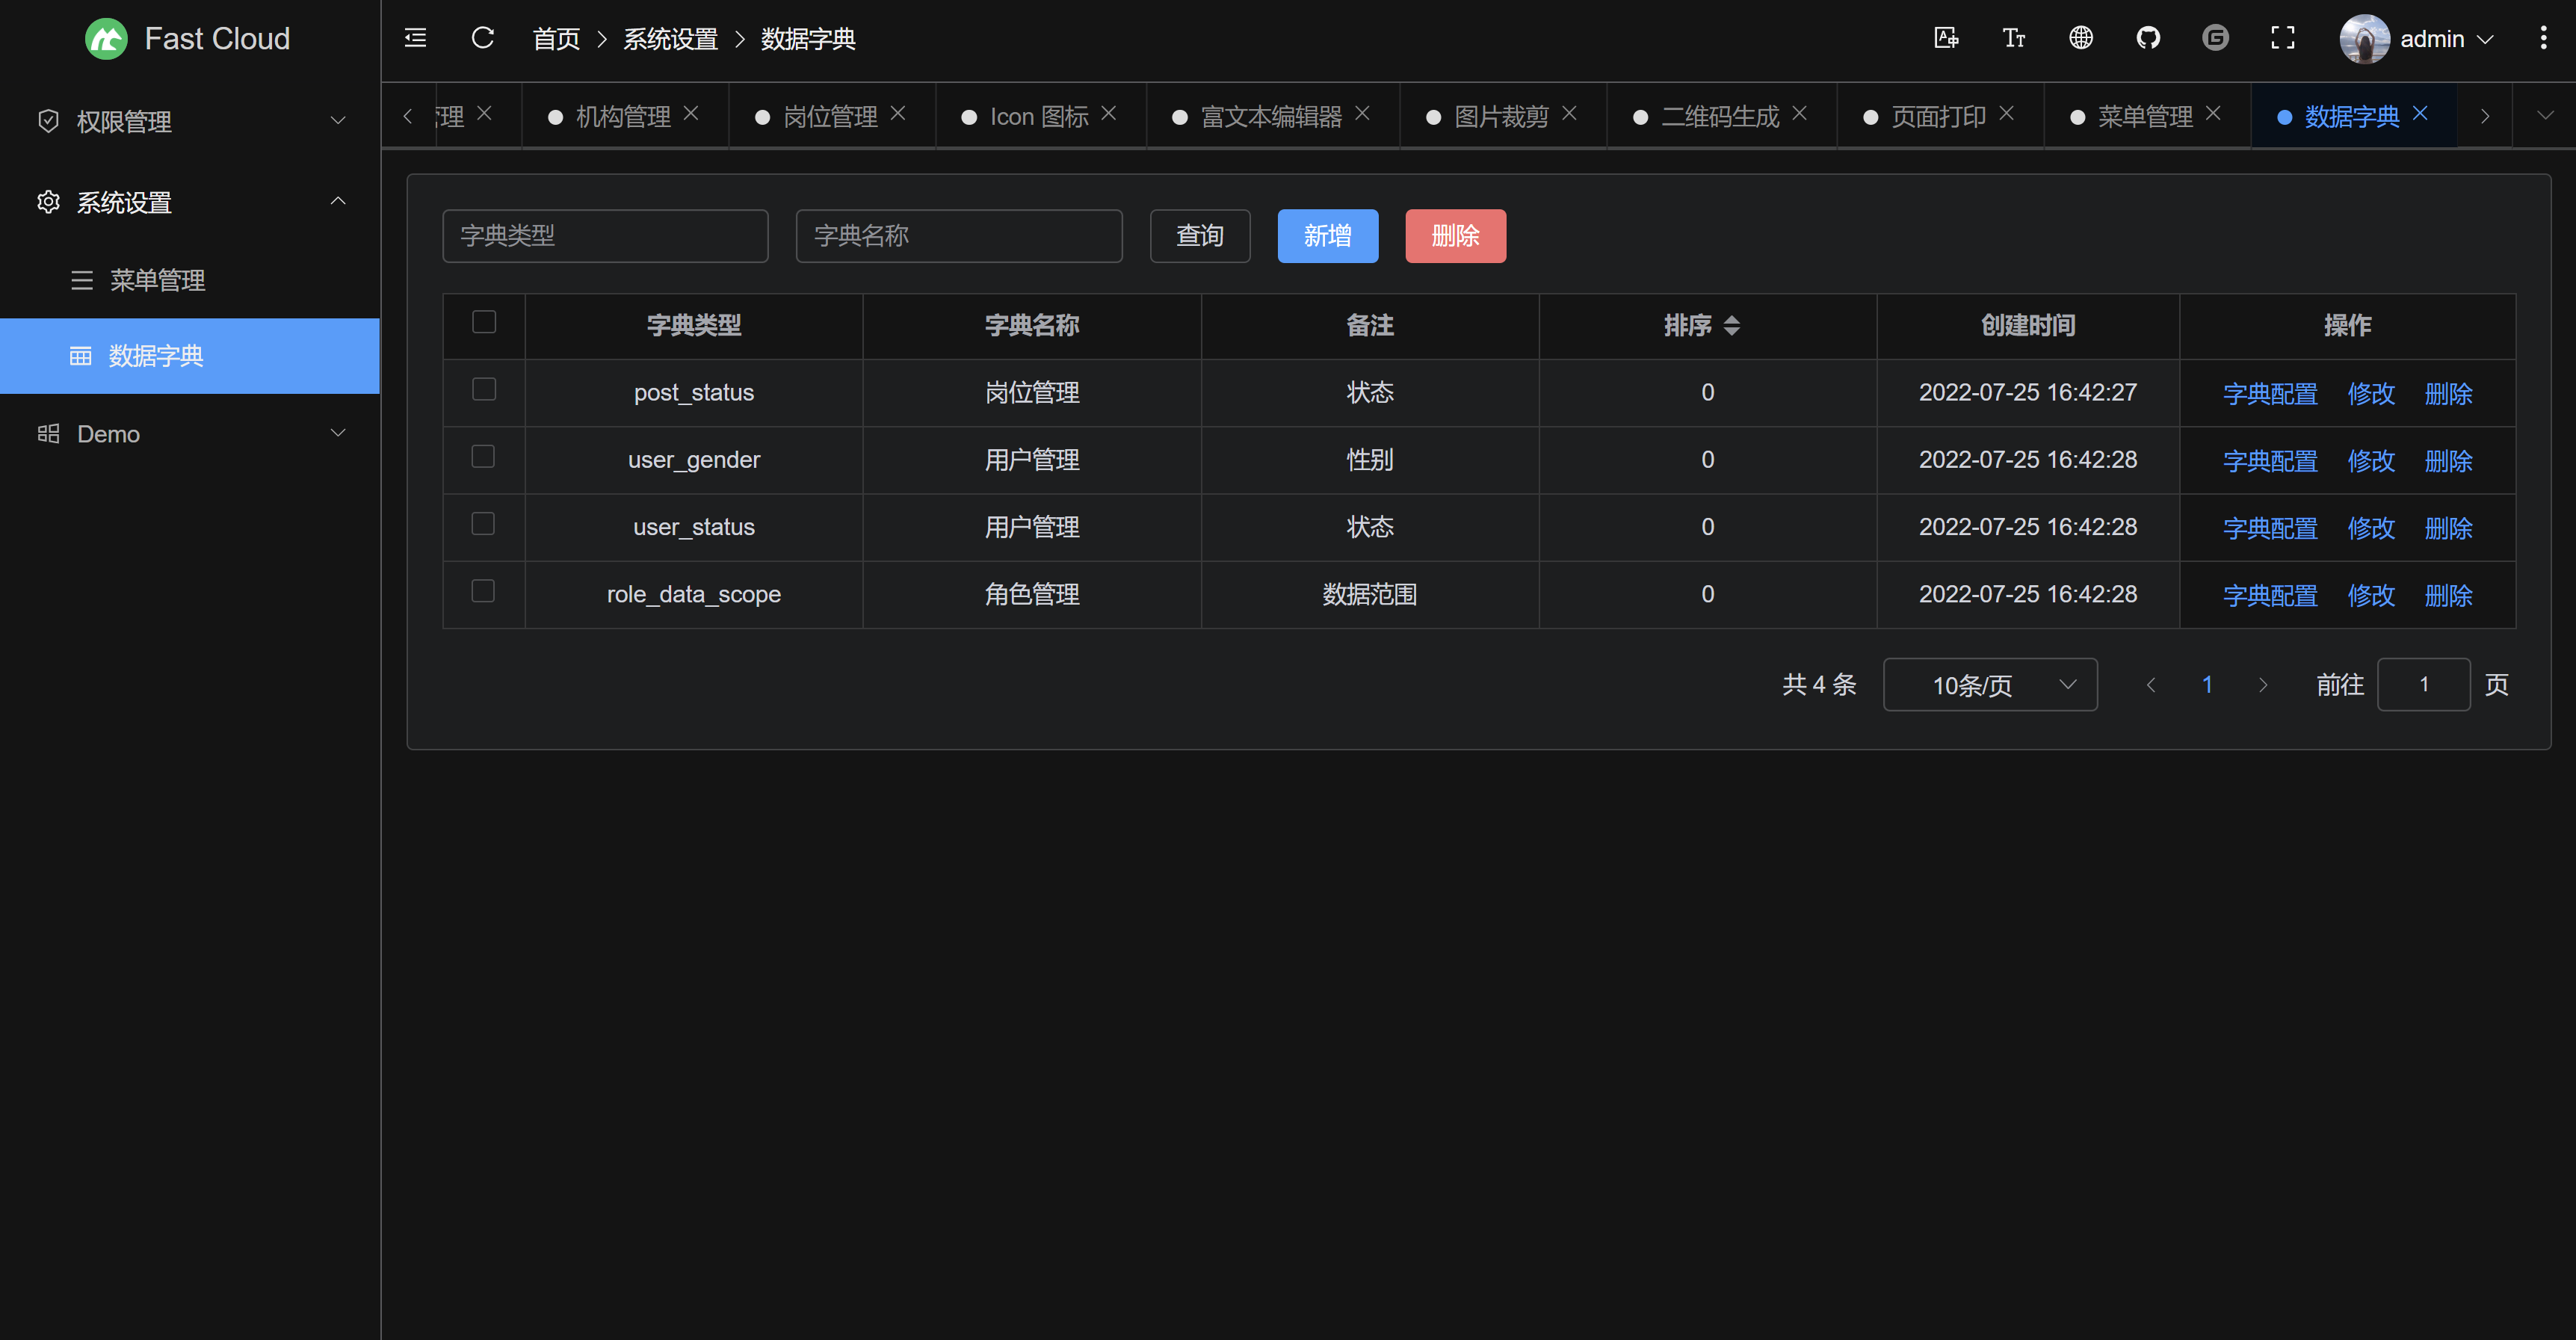Close the 数据字典 tab

coord(2420,114)
